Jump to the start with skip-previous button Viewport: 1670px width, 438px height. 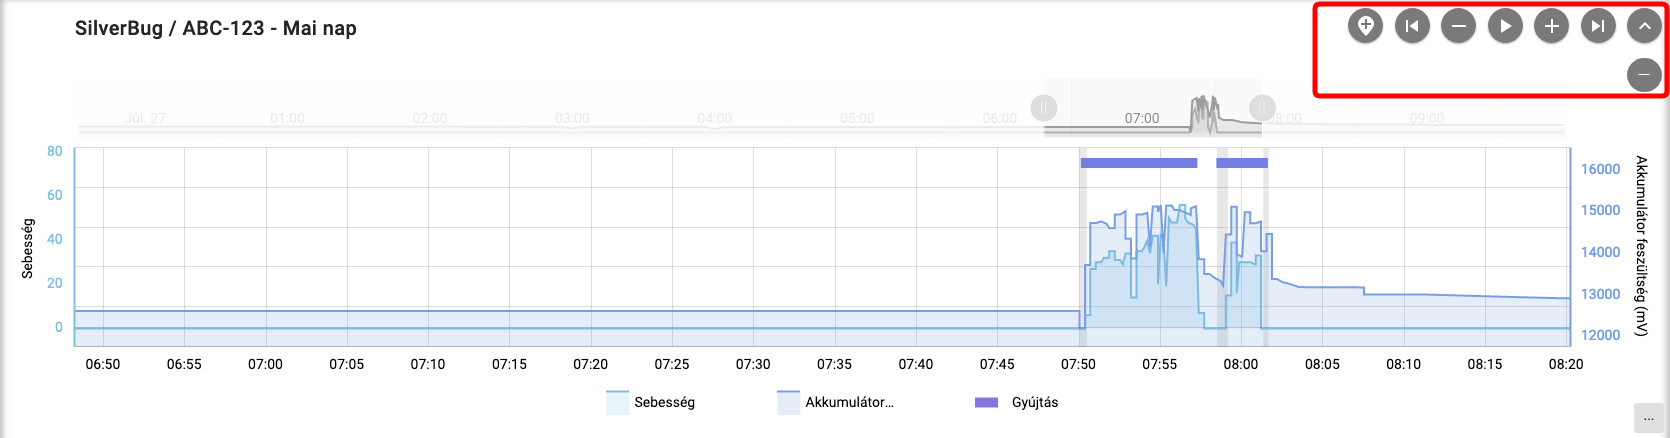pyautogui.click(x=1412, y=26)
